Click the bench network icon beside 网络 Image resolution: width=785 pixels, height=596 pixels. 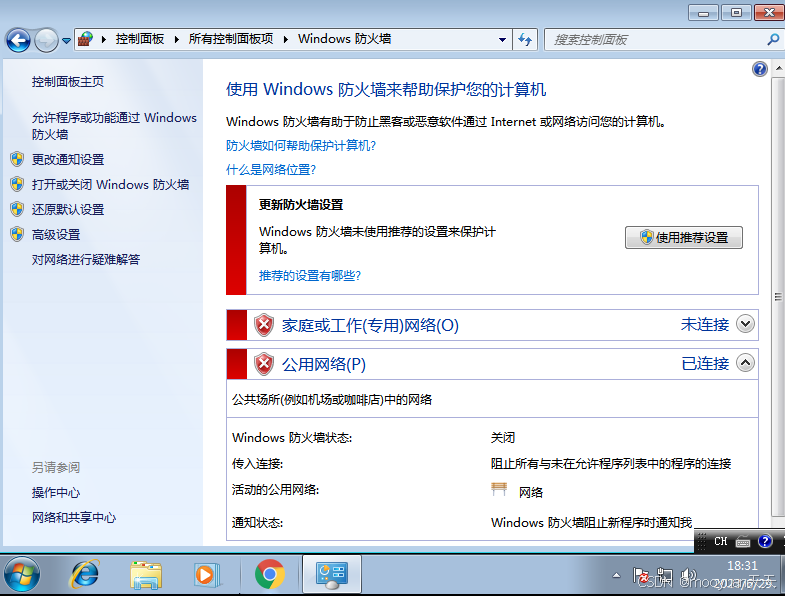[x=499, y=489]
